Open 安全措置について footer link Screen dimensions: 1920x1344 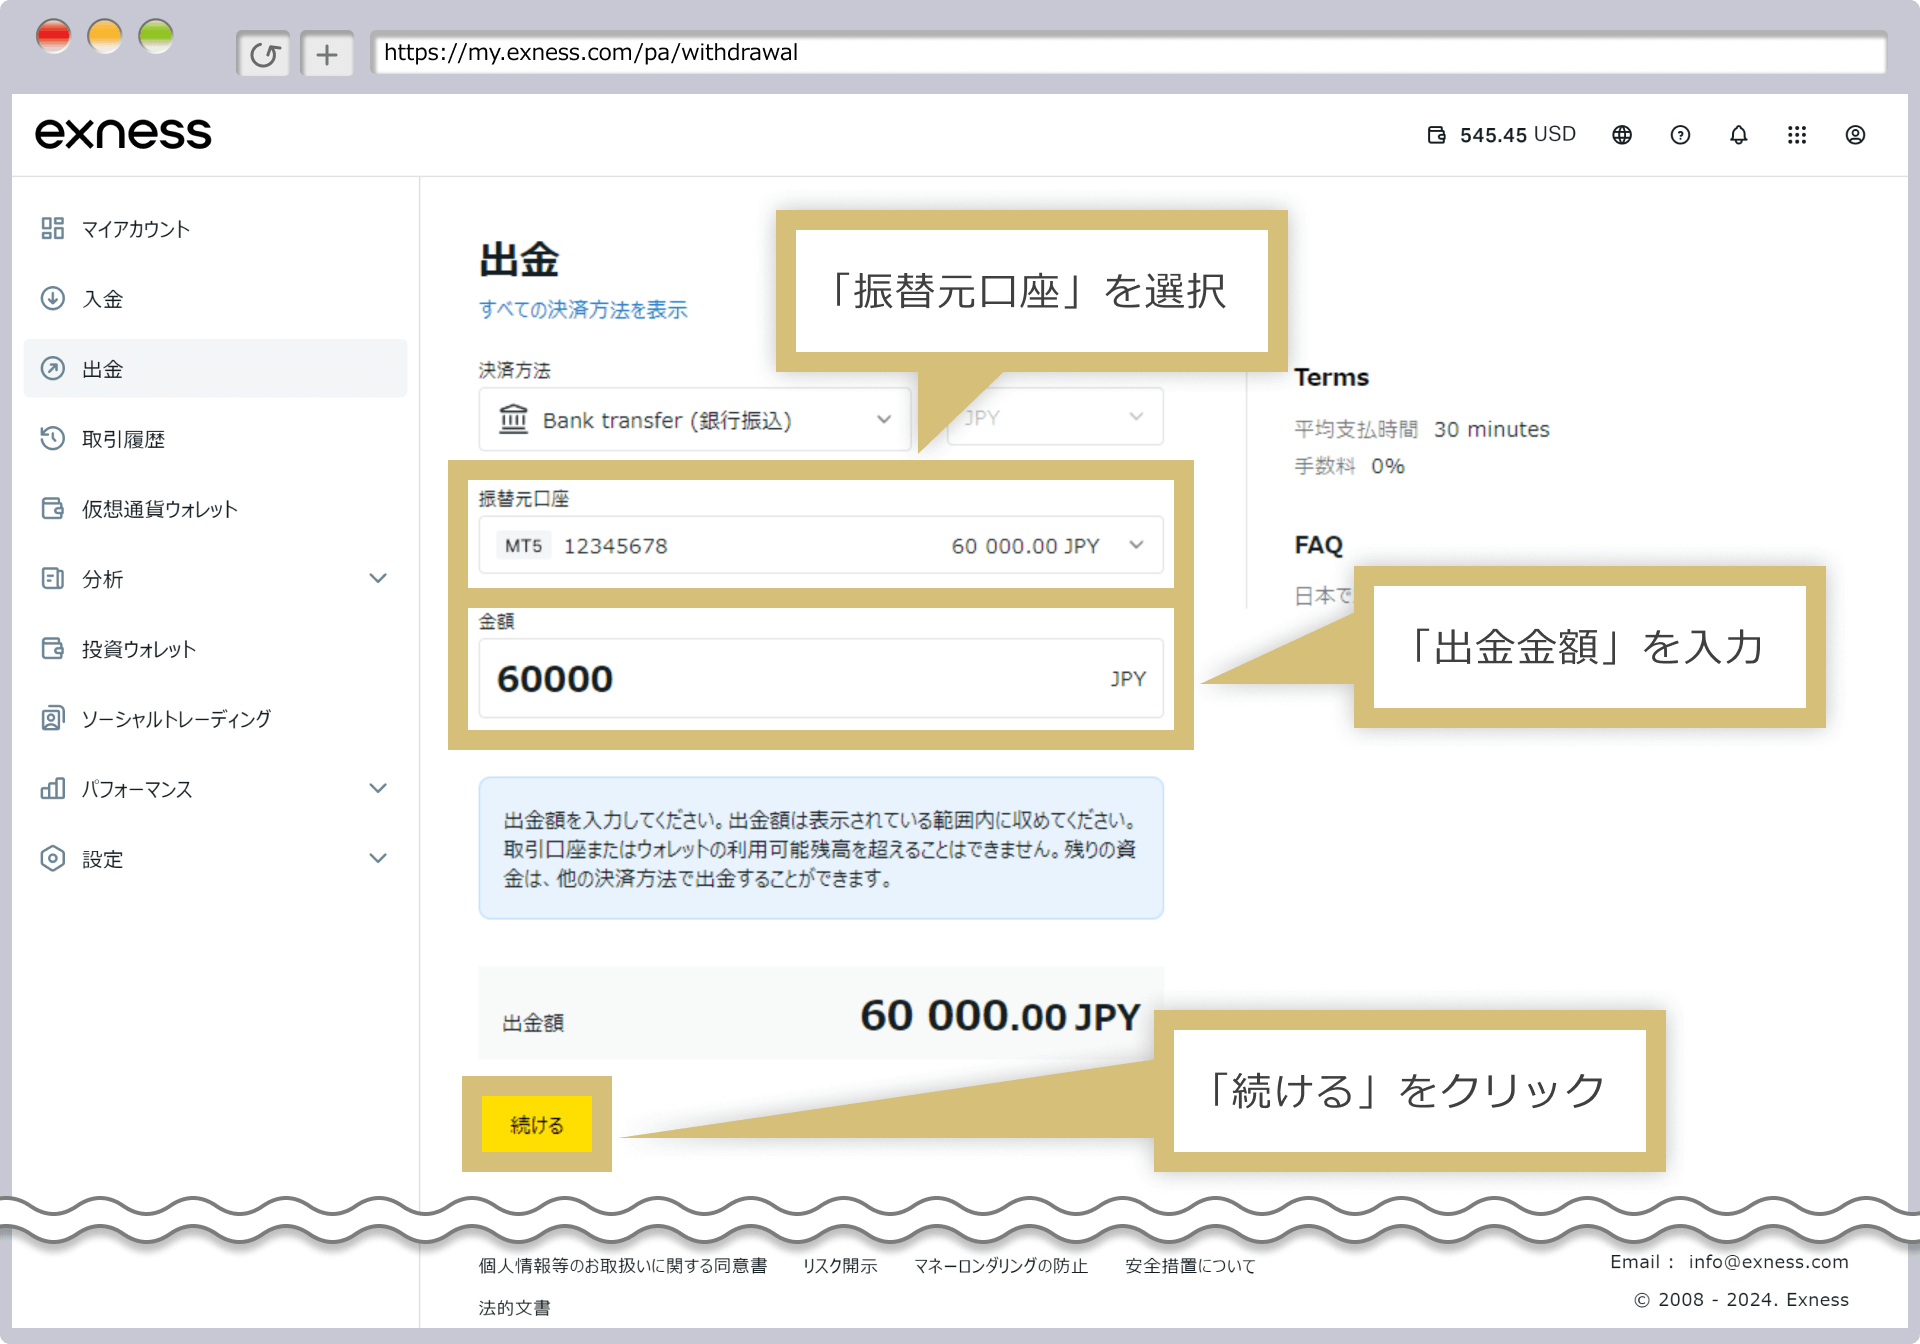pyautogui.click(x=1190, y=1266)
